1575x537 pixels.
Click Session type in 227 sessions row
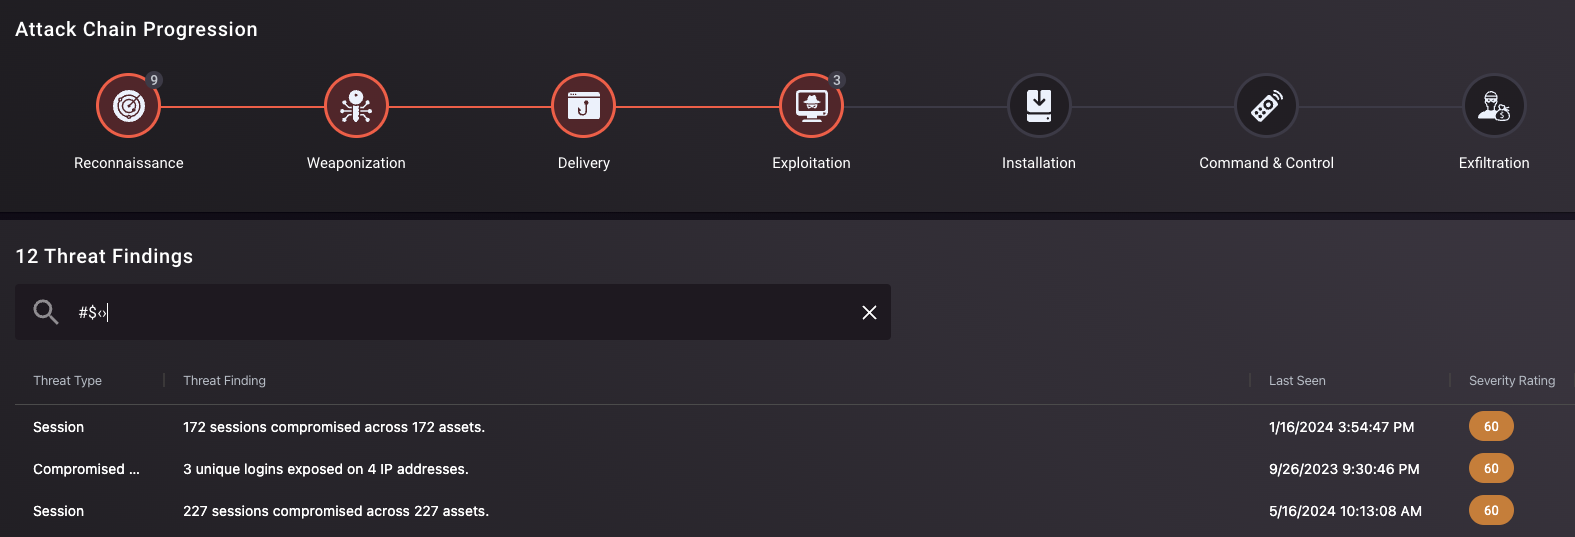pos(58,511)
